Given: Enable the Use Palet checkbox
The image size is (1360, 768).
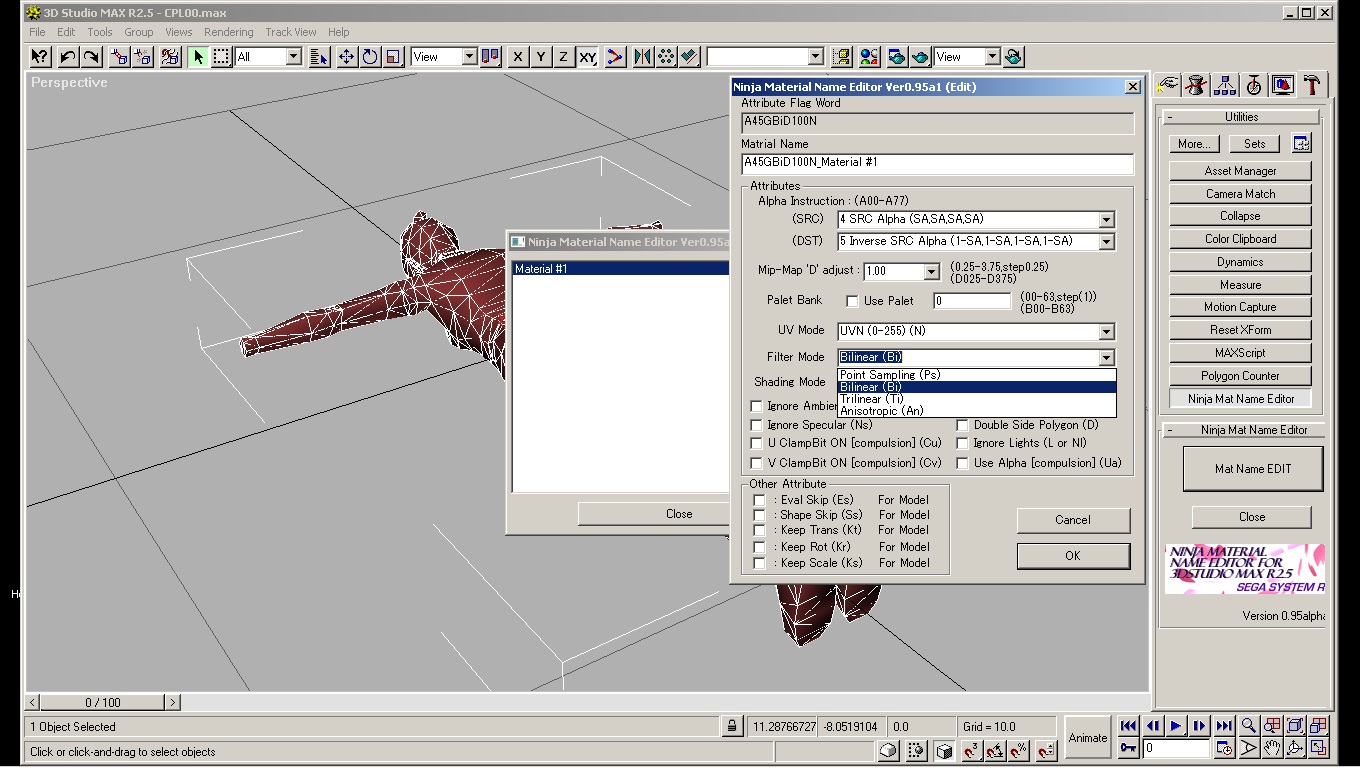Looking at the screenshot, I should (x=852, y=301).
